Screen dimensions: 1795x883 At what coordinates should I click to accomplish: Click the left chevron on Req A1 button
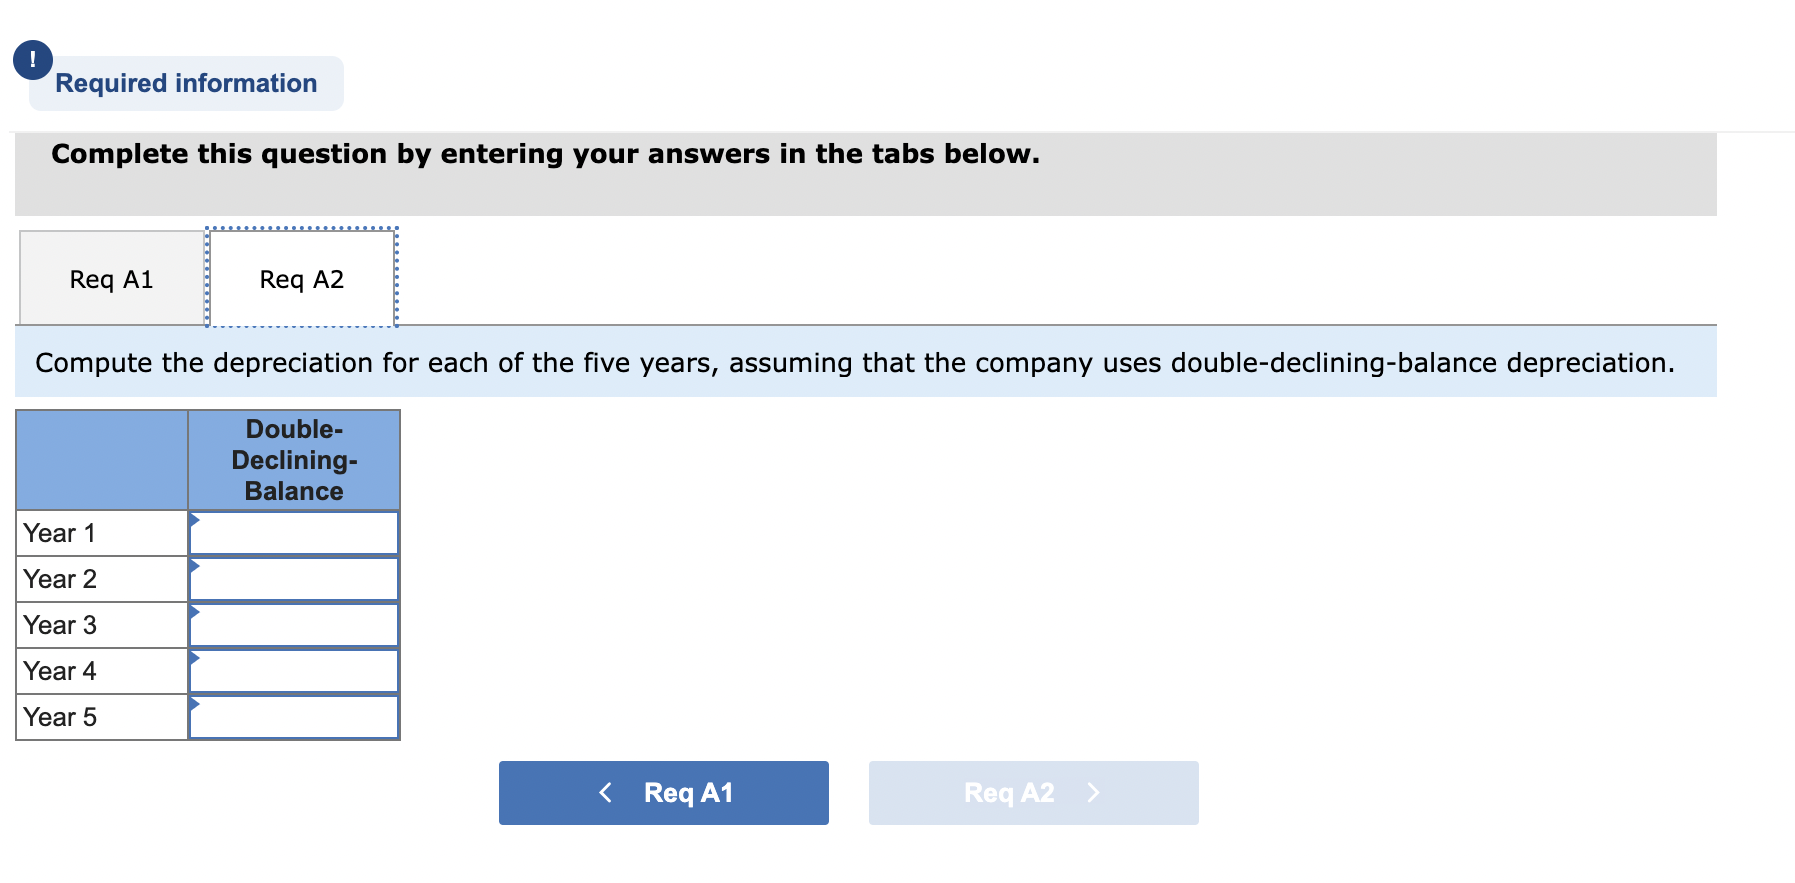coord(605,792)
